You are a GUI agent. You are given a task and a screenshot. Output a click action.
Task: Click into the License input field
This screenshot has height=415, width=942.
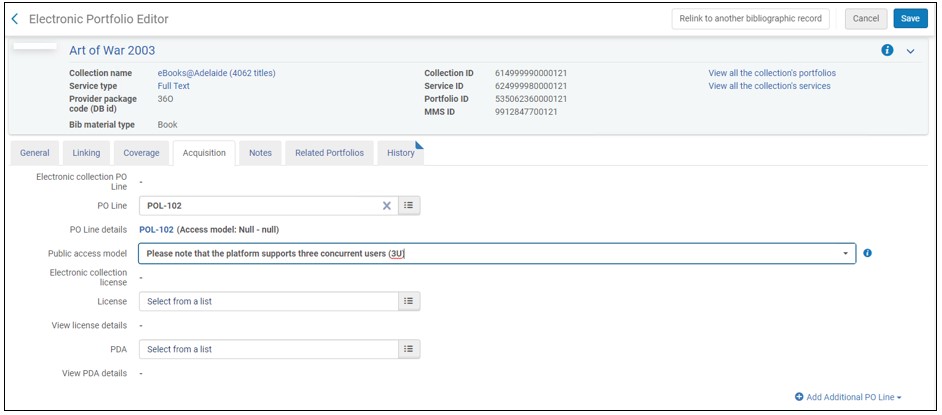pyautogui.click(x=267, y=301)
